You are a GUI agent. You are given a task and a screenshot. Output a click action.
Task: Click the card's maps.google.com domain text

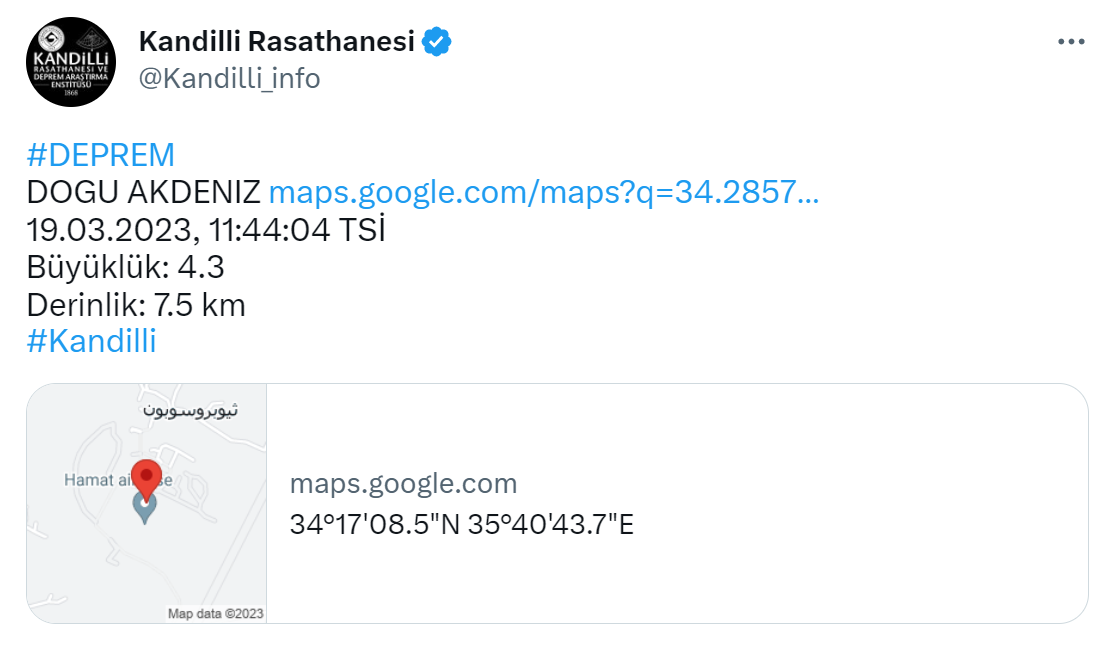(404, 484)
